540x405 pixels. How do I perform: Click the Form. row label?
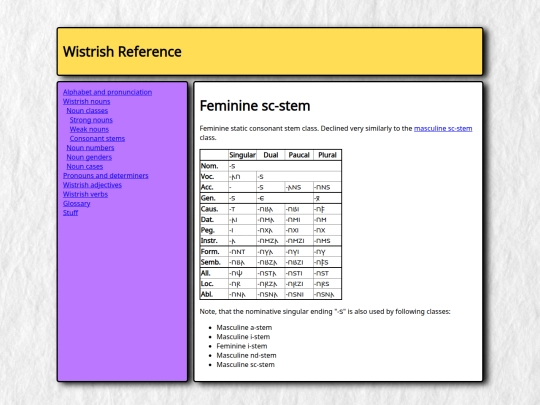click(214, 251)
